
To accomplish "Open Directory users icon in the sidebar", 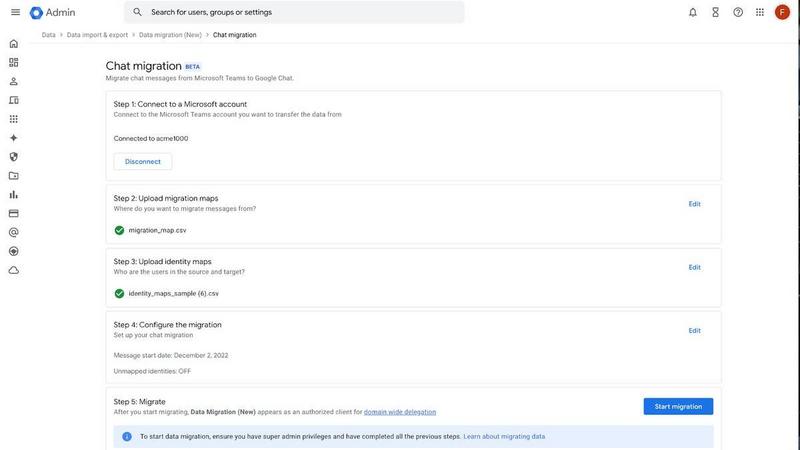I will pyautogui.click(x=14, y=81).
